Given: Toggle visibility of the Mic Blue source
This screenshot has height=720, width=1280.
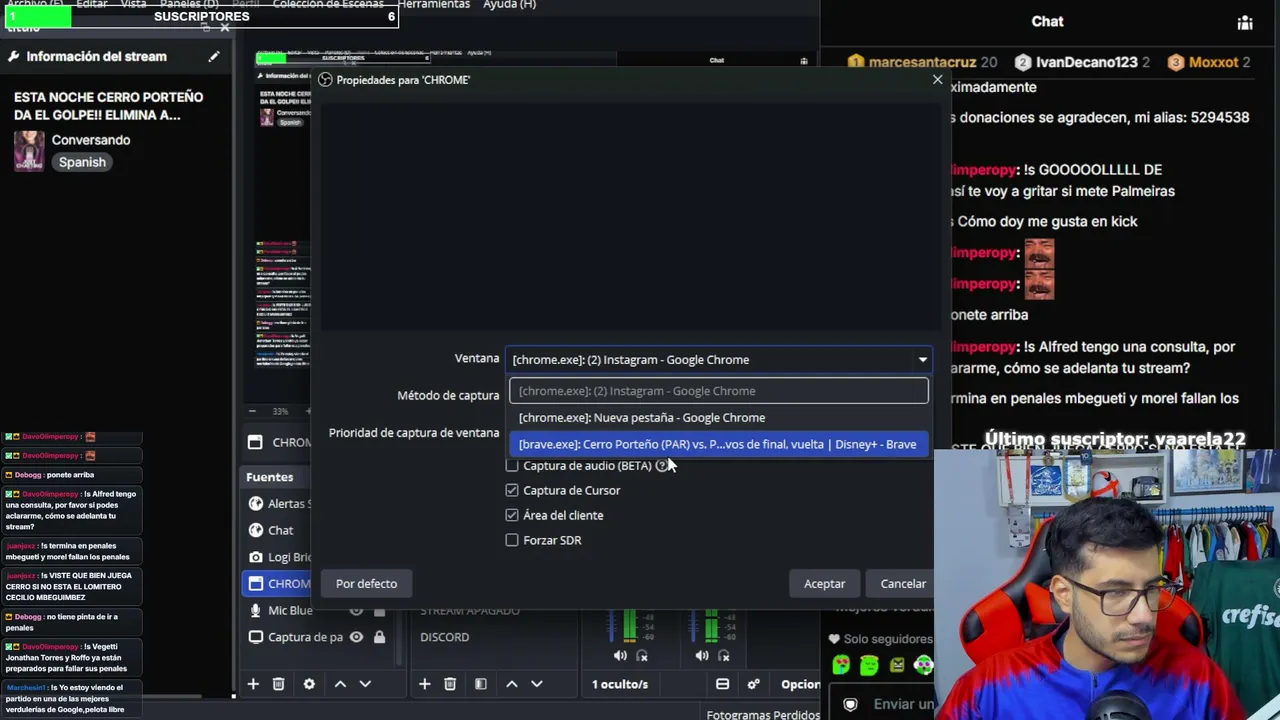Looking at the screenshot, I should (356, 610).
